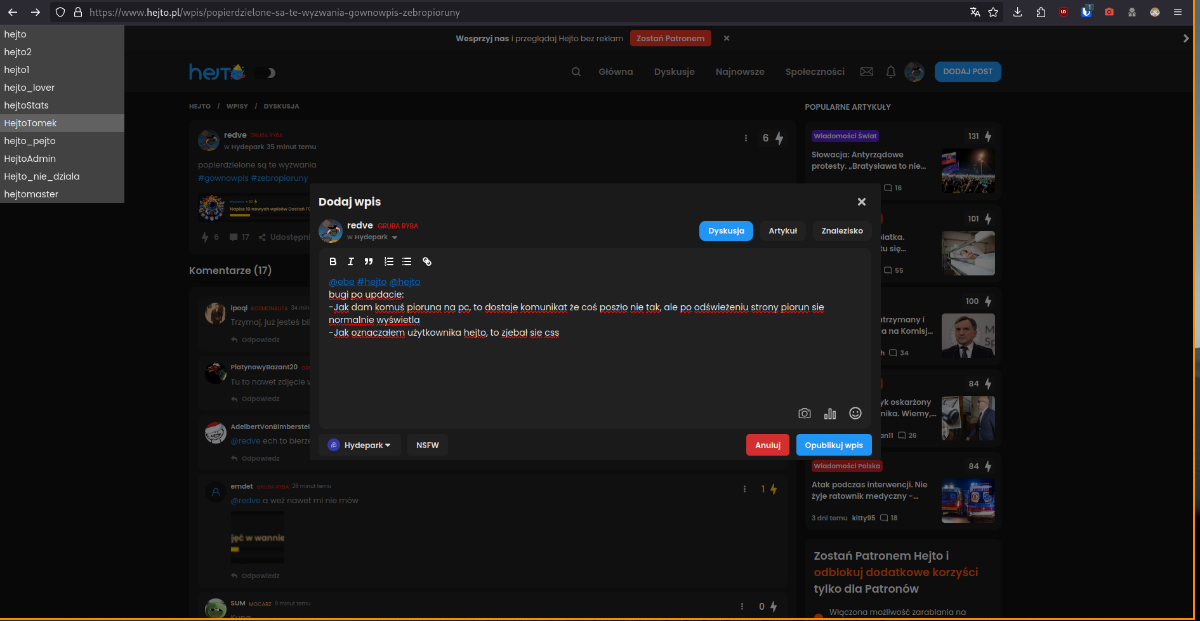
Task: Insert a hyperlink with the link icon
Action: (x=427, y=261)
